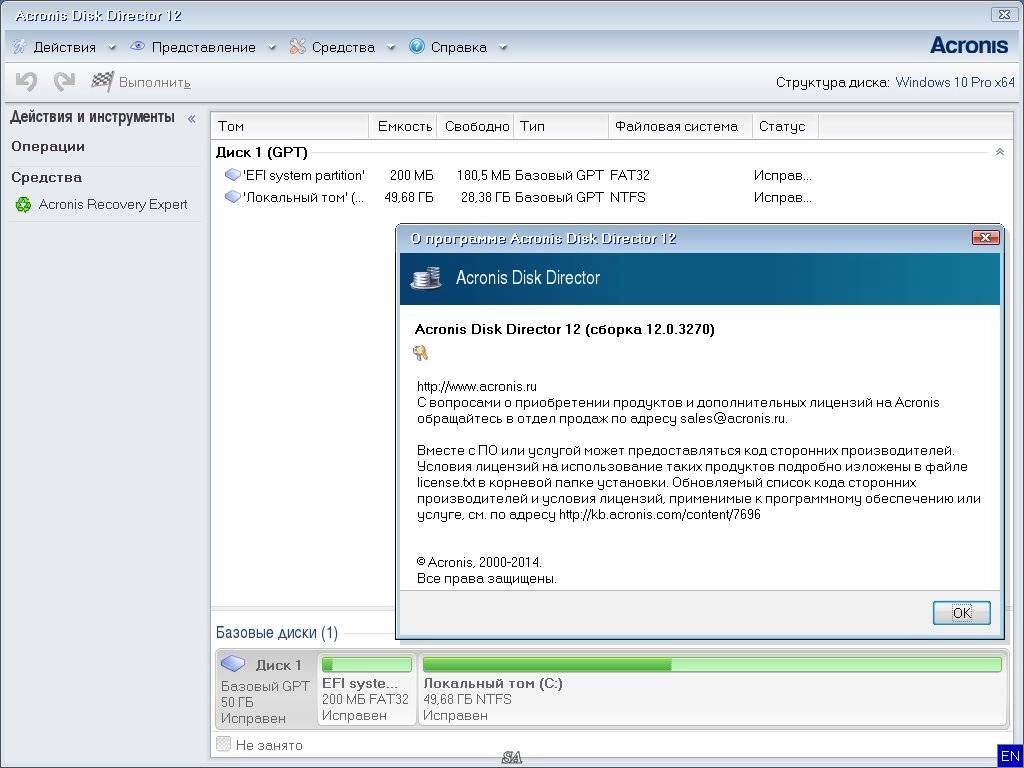Collapse the Диск 1 (GPT) group
Image resolution: width=1024 pixels, height=768 pixels.
999,152
